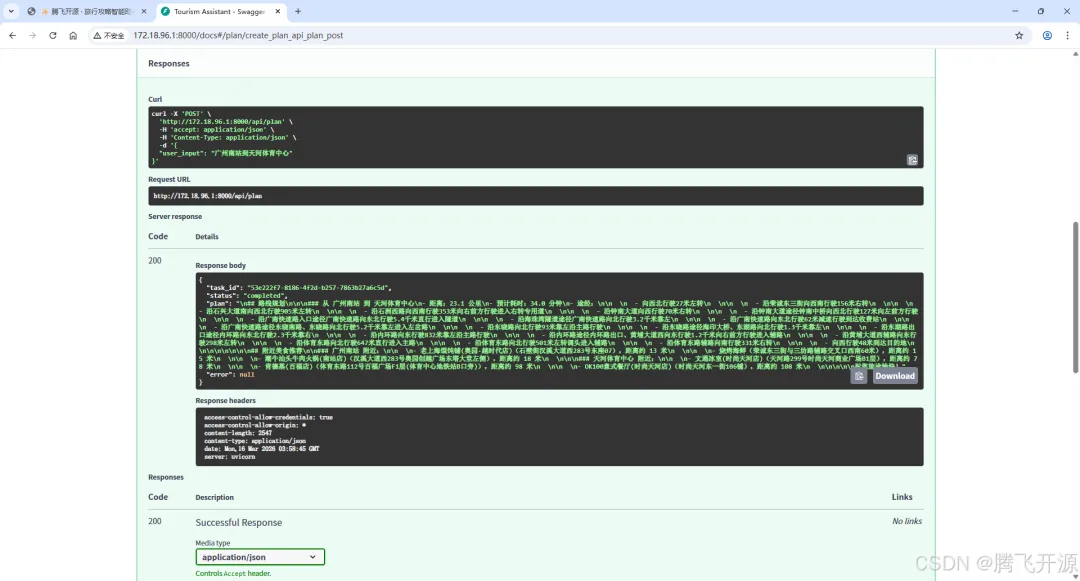
Task: Click the page vertical scrollbar thumb
Action: [x=1075, y=297]
